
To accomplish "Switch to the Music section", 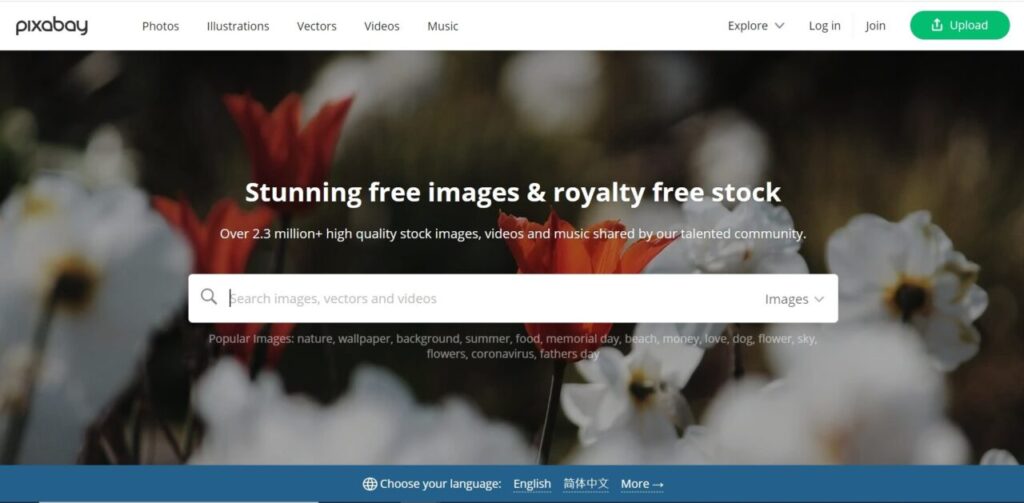I will [443, 26].
